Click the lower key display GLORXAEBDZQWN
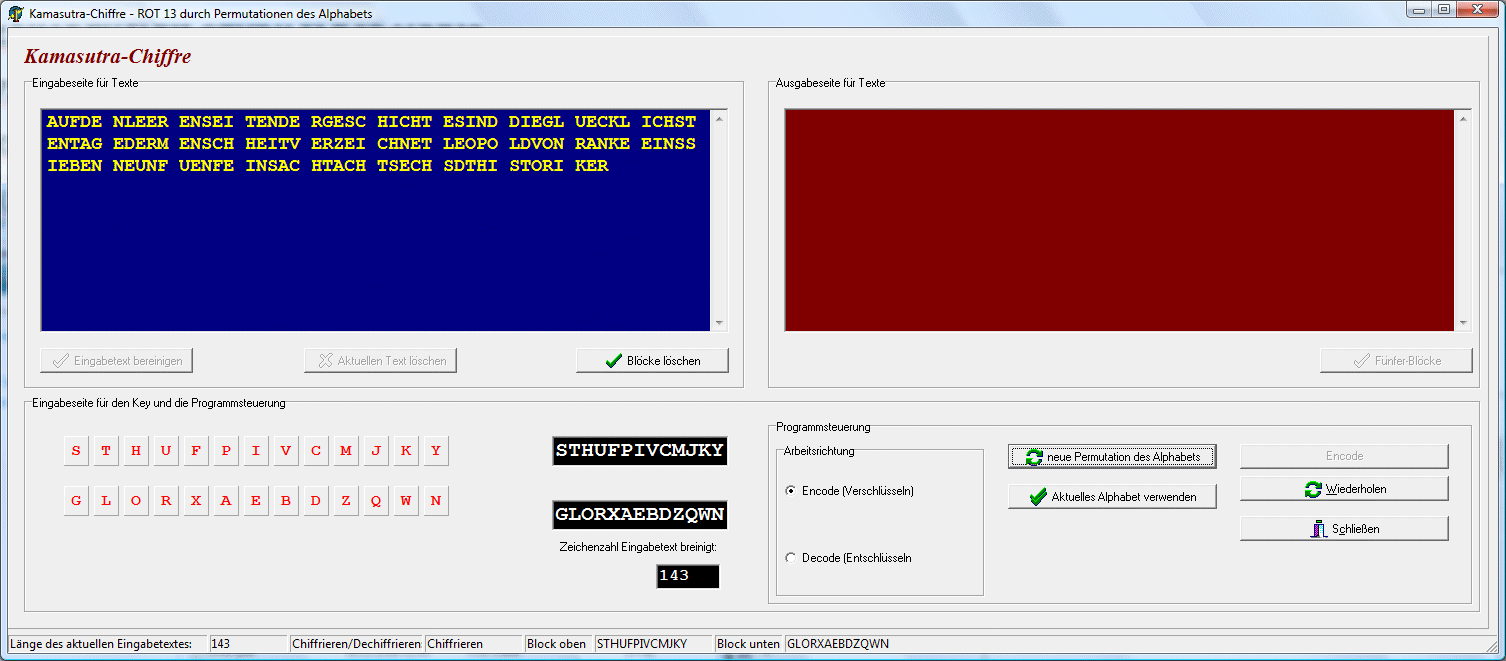Image resolution: width=1506 pixels, height=661 pixels. [640, 515]
